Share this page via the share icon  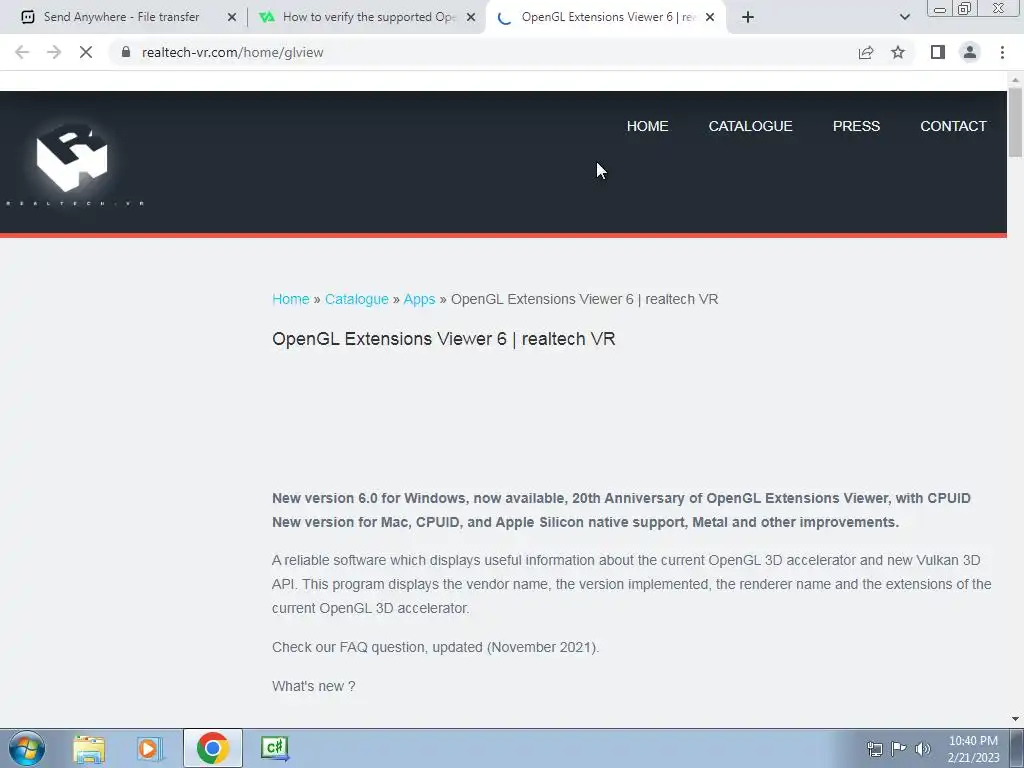click(x=866, y=52)
